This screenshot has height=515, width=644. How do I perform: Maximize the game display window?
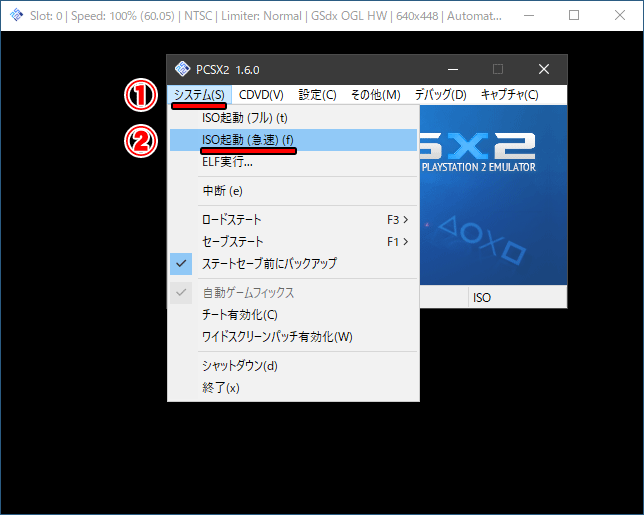click(x=574, y=16)
